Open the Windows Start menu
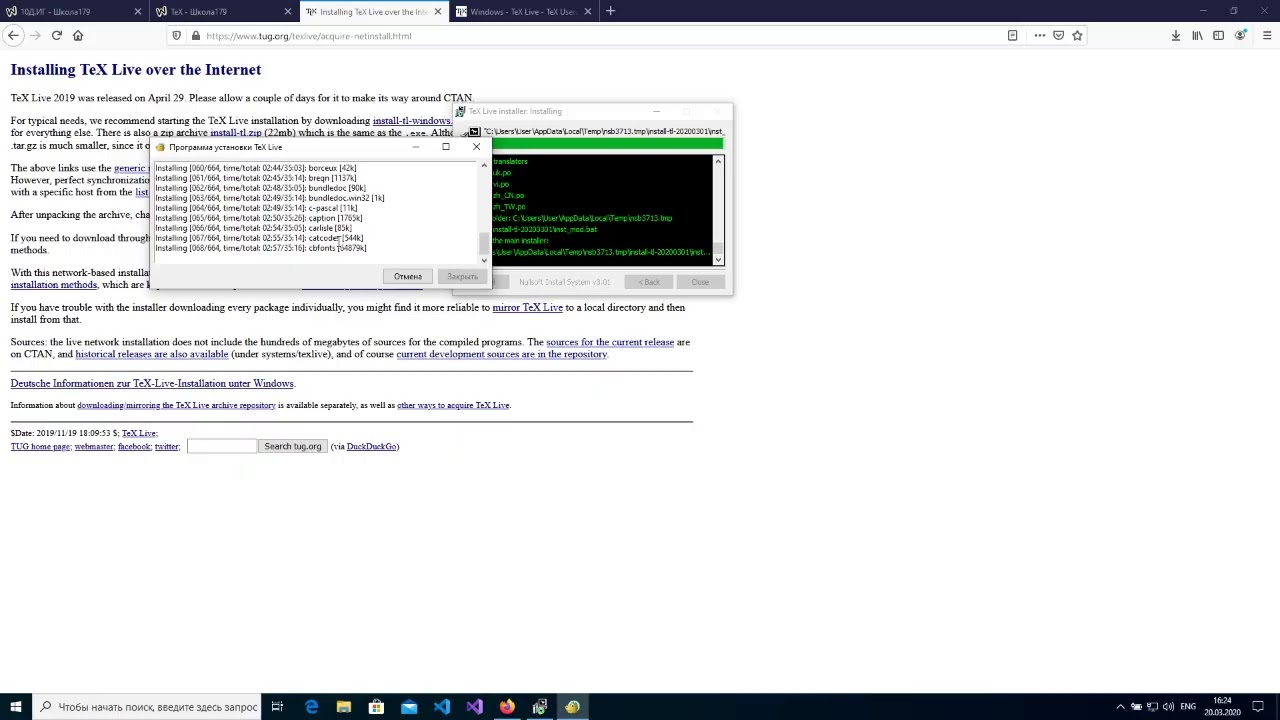Viewport: 1280px width, 720px height. coord(15,707)
